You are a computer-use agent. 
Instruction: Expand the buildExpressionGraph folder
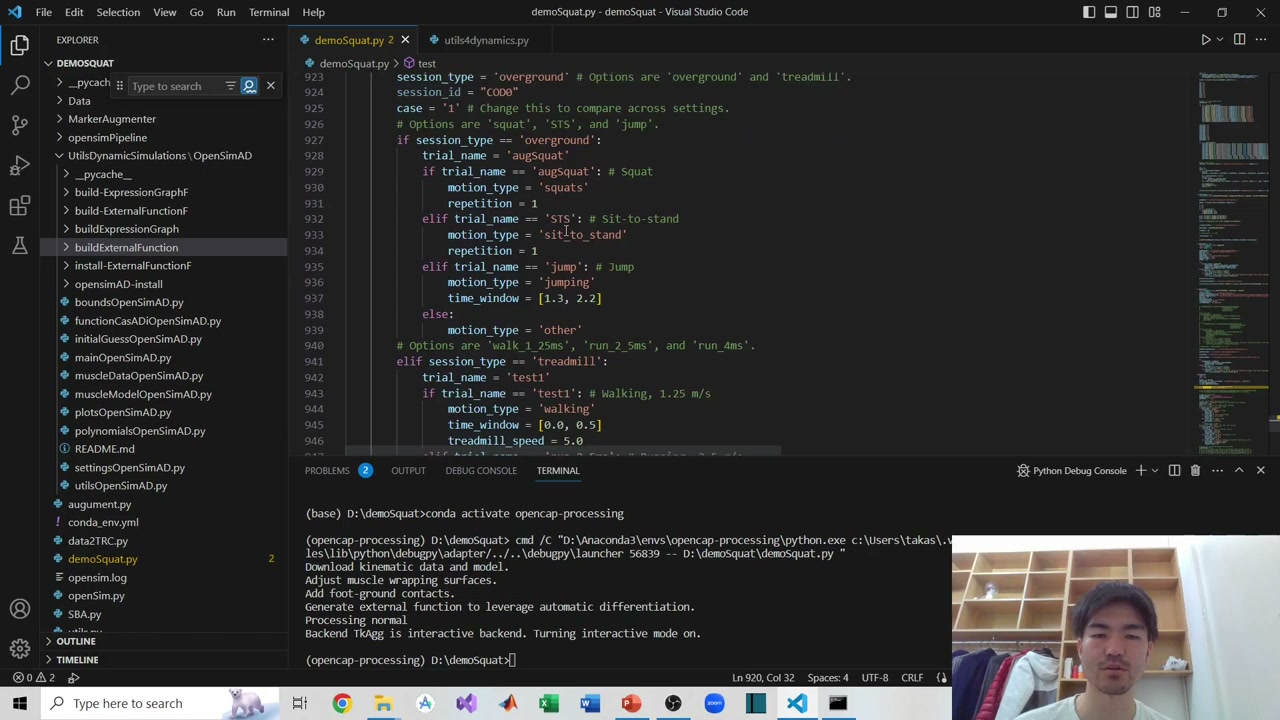coord(126,229)
